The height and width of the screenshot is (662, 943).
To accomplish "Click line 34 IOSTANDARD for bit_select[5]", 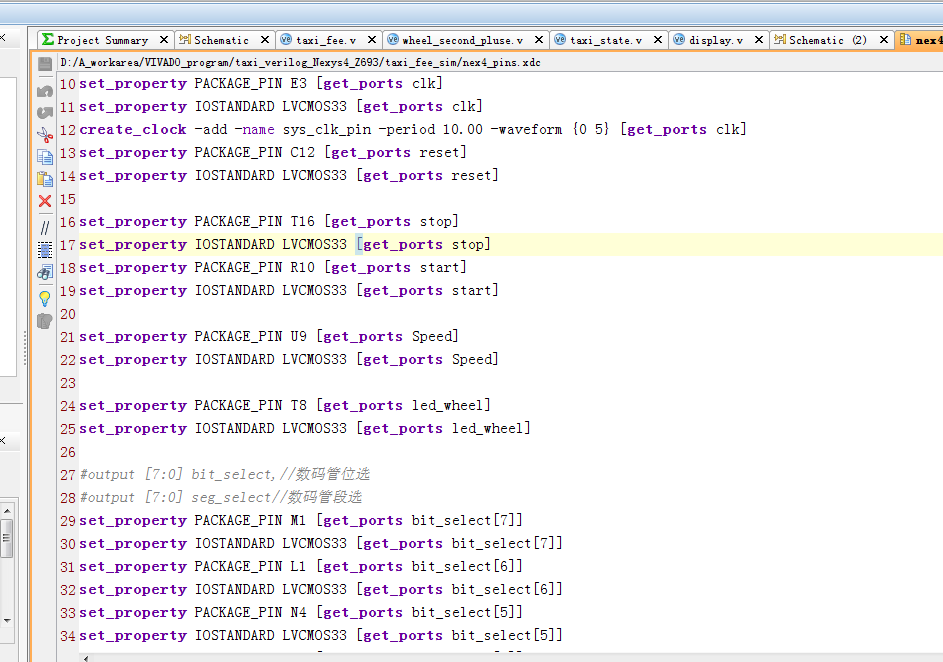I will point(321,636).
